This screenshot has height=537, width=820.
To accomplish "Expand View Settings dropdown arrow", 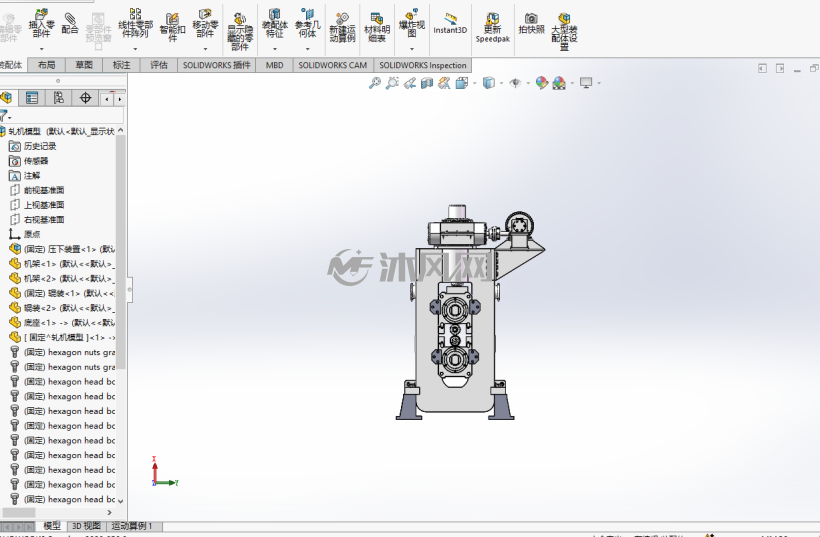I will click(x=599, y=83).
